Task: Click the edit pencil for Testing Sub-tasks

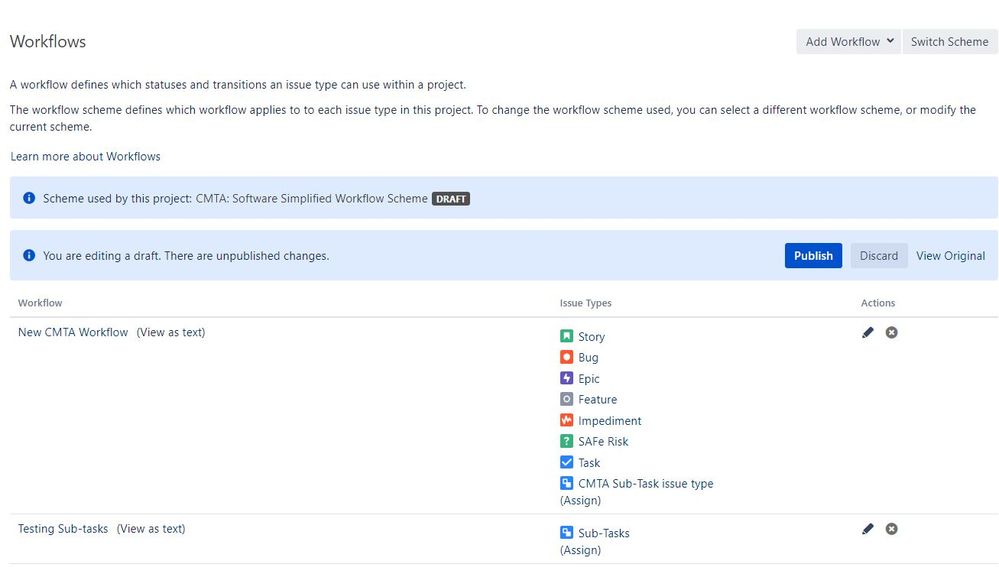Action: 868,529
